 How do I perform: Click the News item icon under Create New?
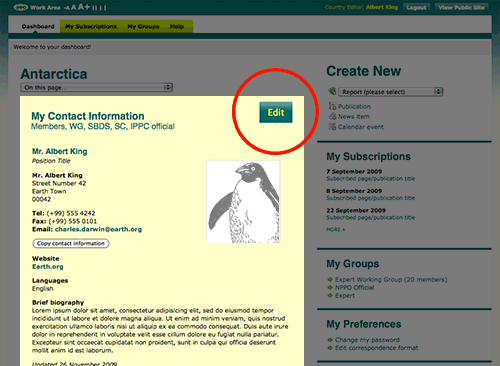tap(332, 116)
